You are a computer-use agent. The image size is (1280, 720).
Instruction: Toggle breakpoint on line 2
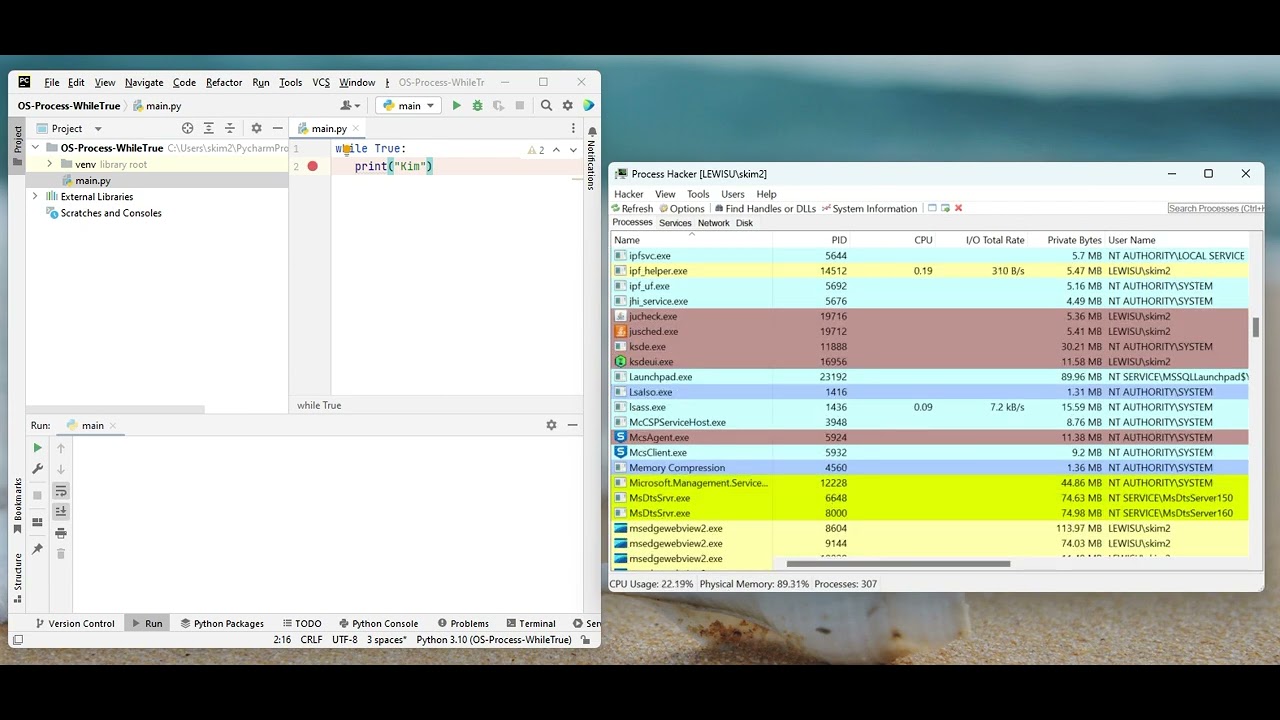pos(312,166)
